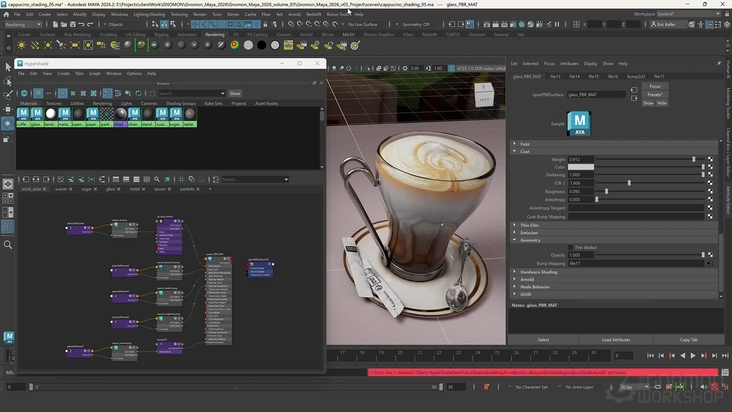732x412 pixels.
Task: Click the checkered sphere swatch in browser
Action: (x=106, y=114)
